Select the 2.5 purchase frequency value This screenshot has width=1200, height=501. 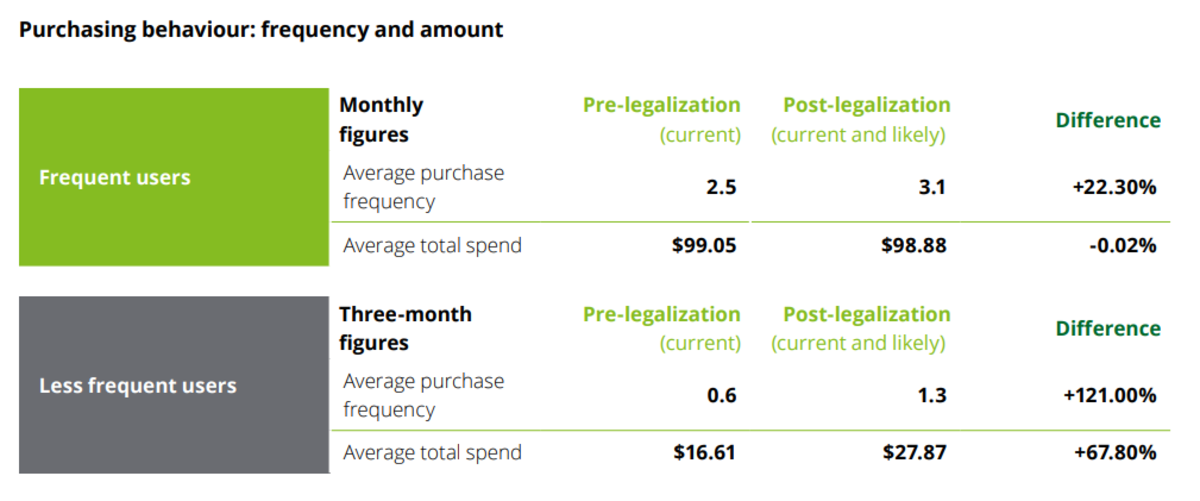pos(721,187)
